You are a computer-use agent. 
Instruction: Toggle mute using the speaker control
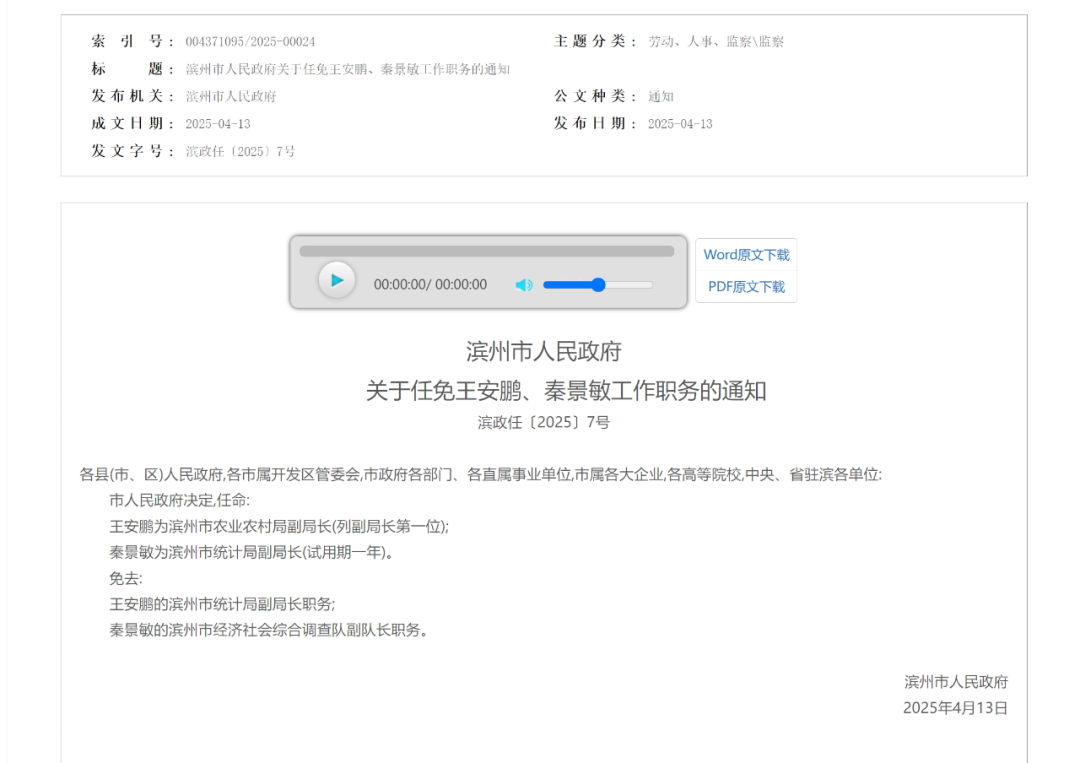click(x=524, y=285)
